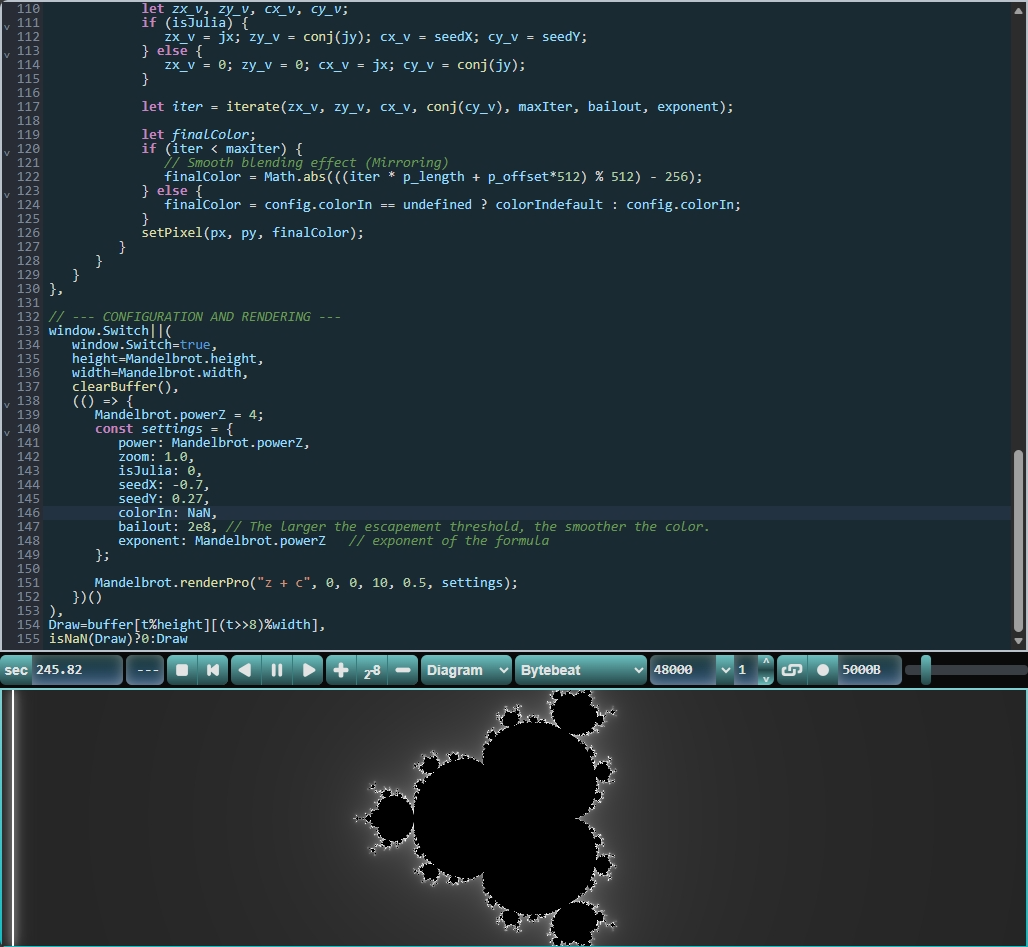
Task: Collapse the arrow function fold at line 138
Action: click(x=8, y=401)
